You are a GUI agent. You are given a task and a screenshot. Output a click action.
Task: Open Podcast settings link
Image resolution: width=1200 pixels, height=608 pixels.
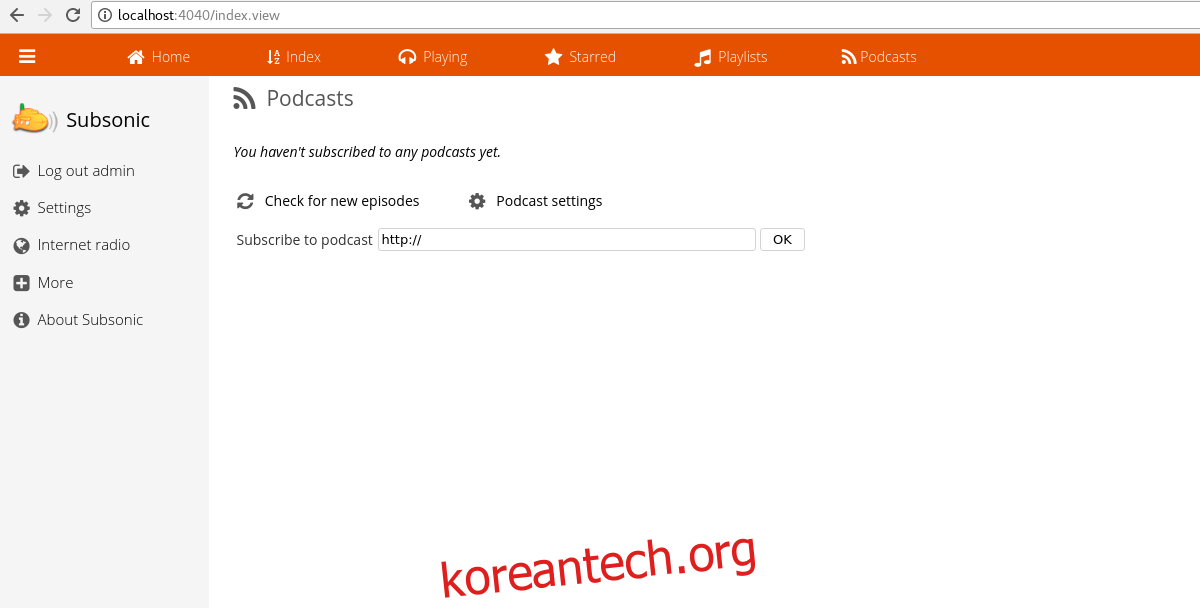(x=549, y=201)
